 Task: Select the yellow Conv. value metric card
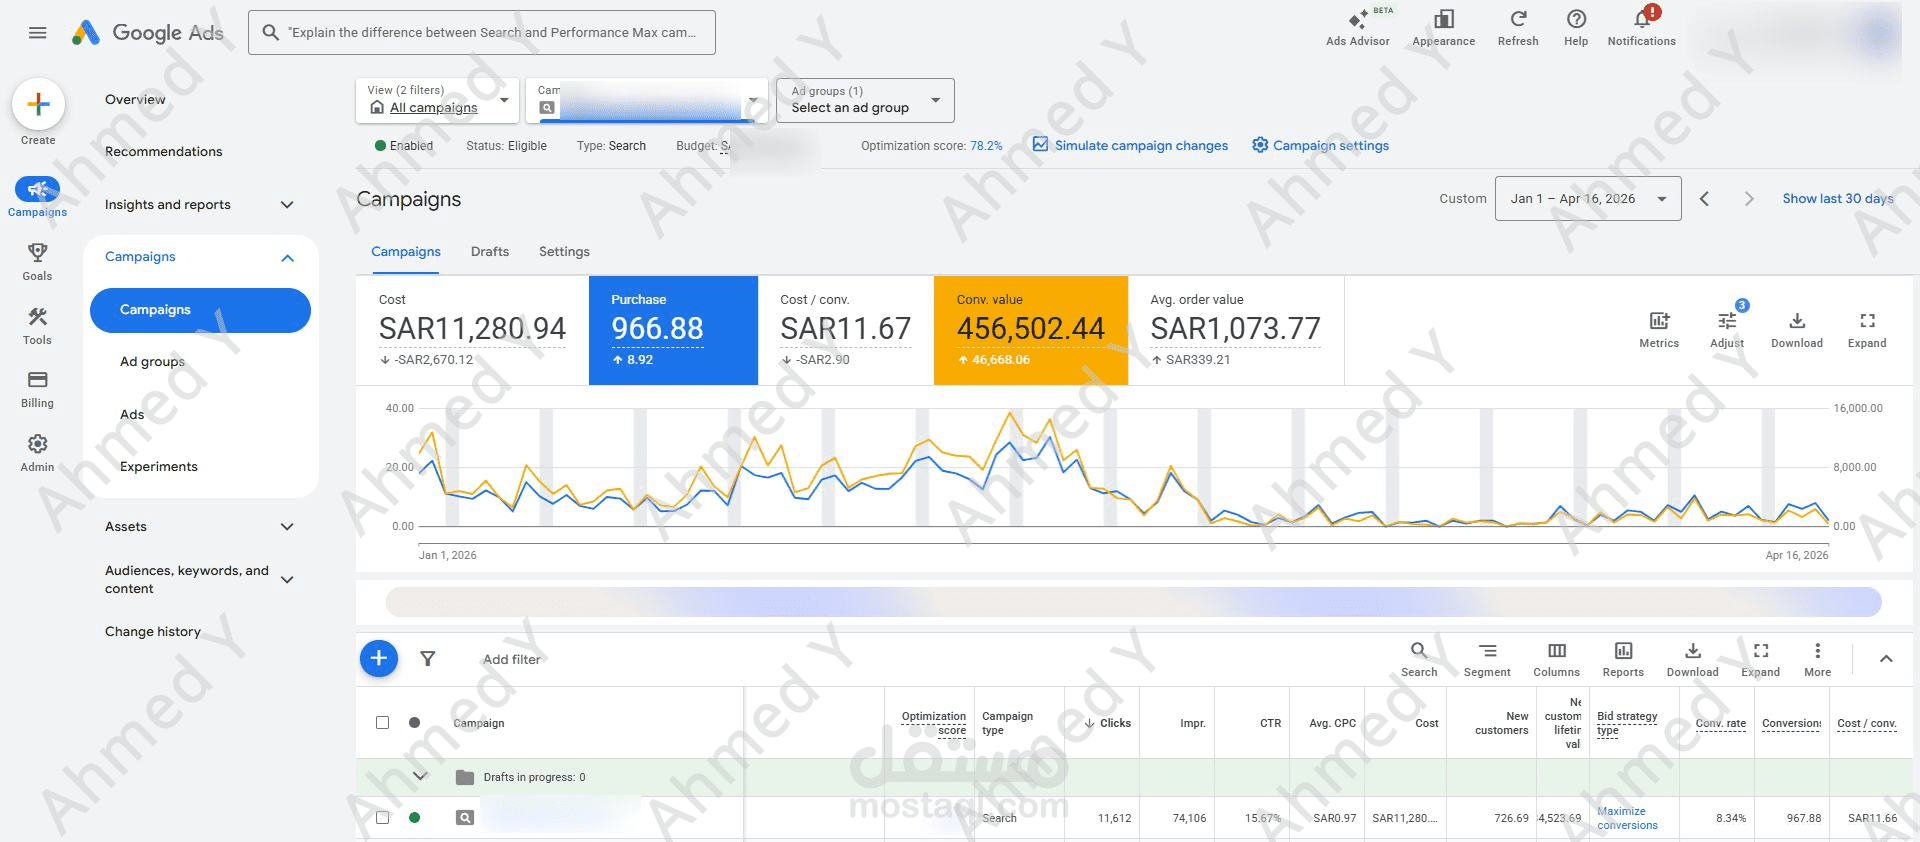(1031, 330)
